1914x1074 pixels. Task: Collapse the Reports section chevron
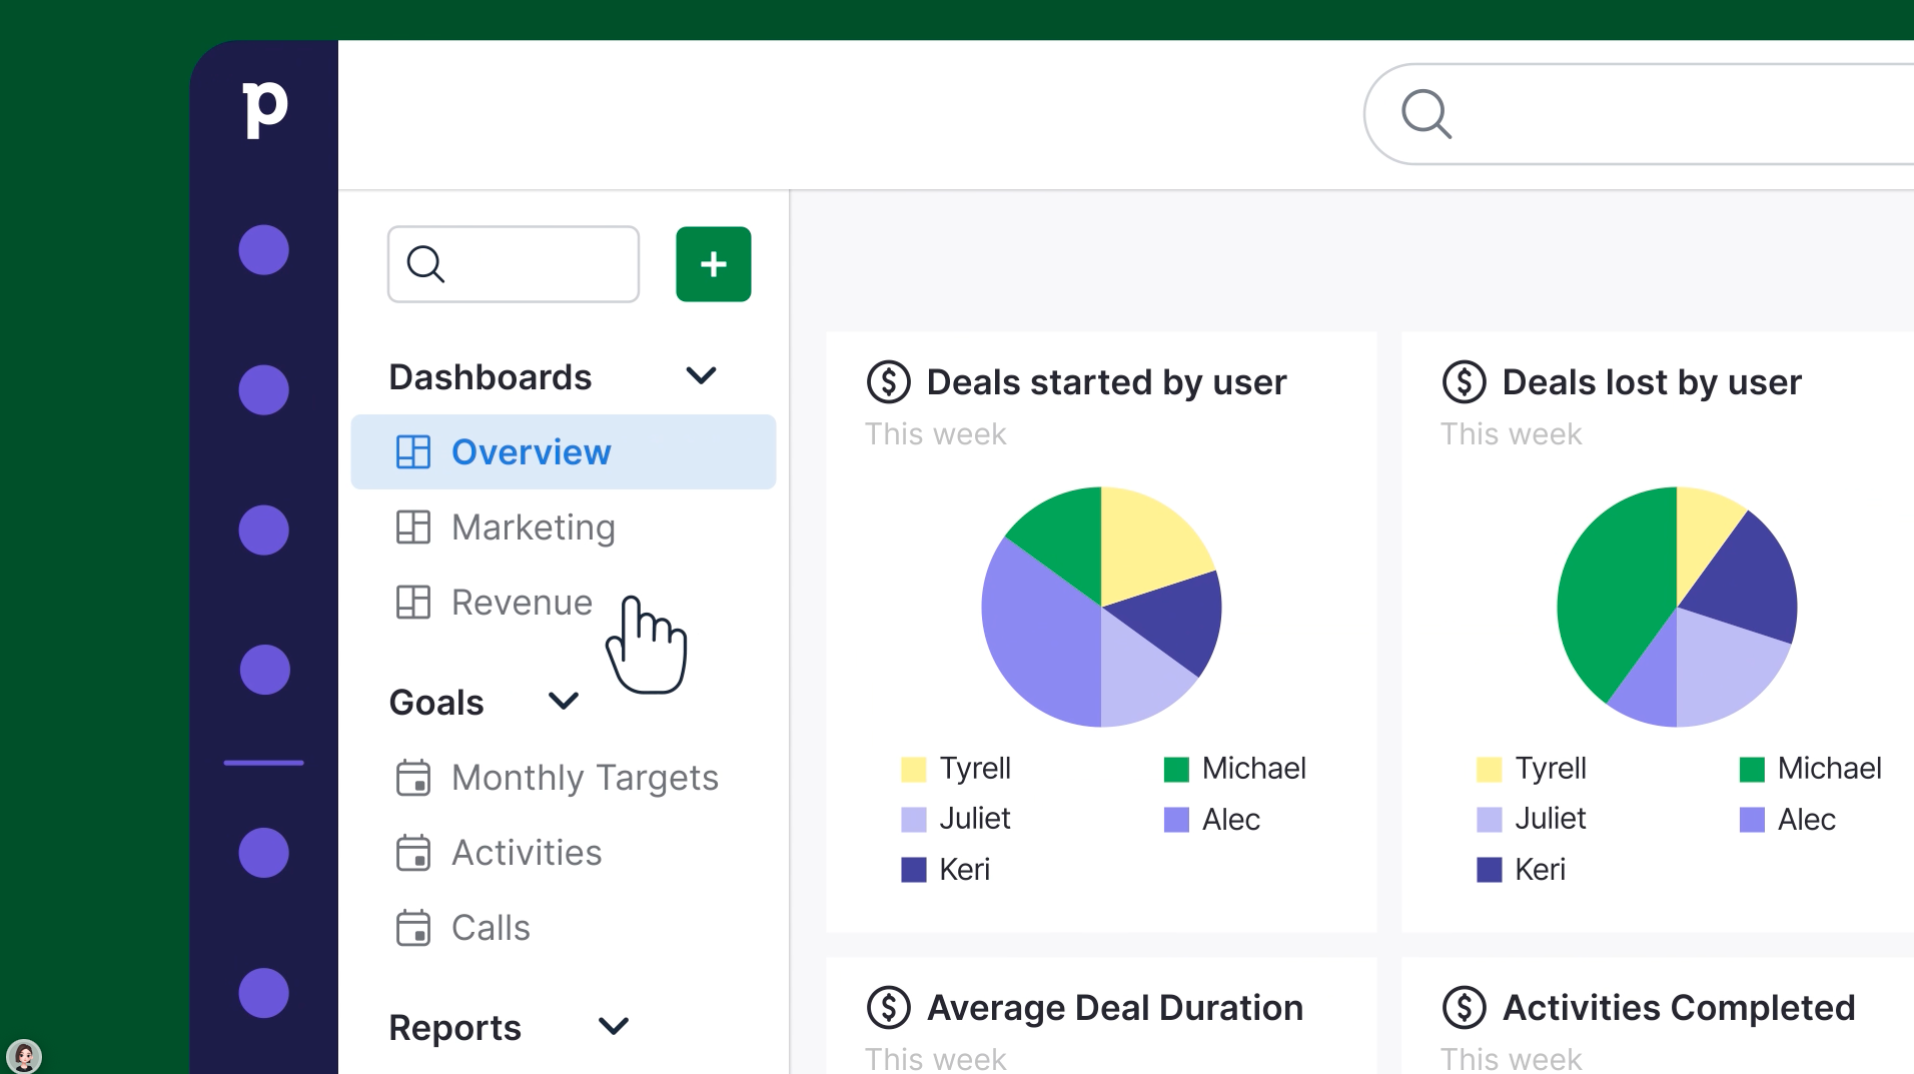tap(613, 1026)
